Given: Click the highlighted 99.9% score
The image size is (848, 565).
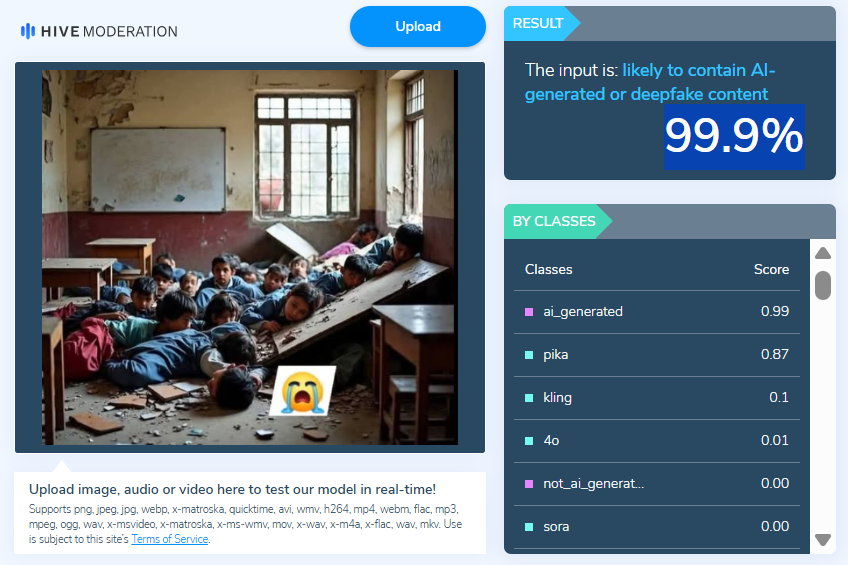Looking at the screenshot, I should (734, 136).
